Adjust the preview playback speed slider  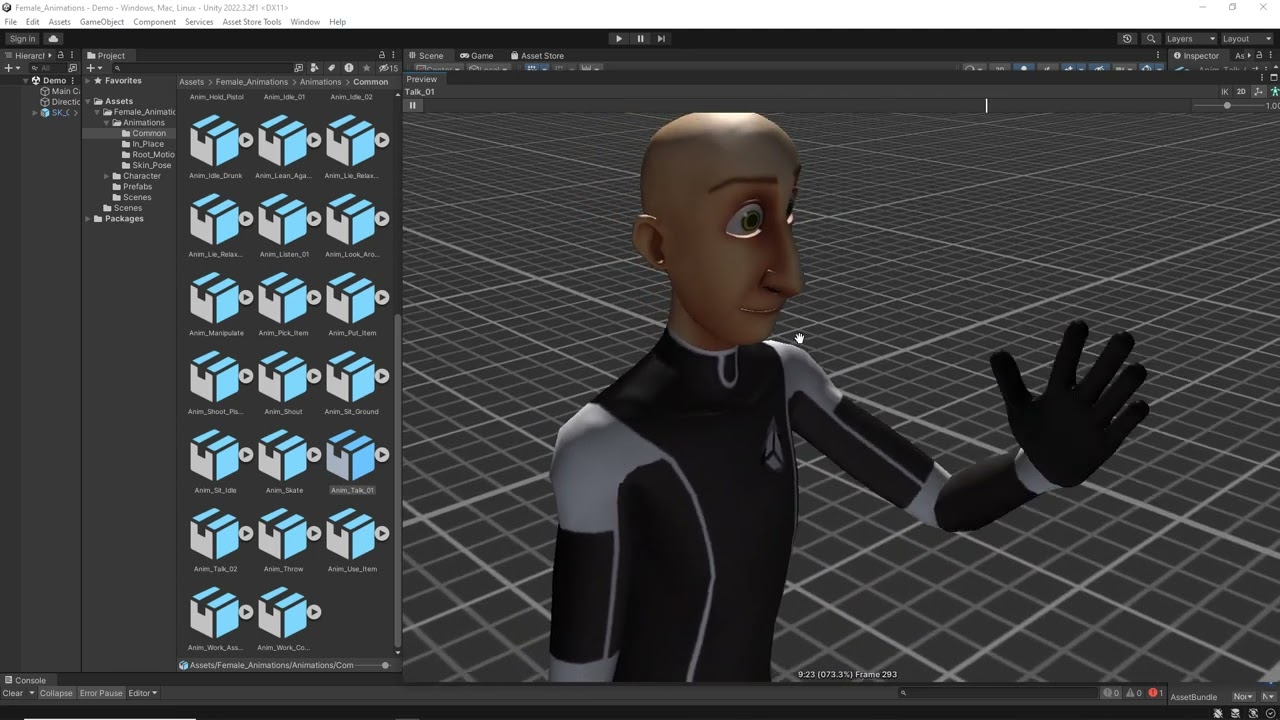click(x=1227, y=105)
